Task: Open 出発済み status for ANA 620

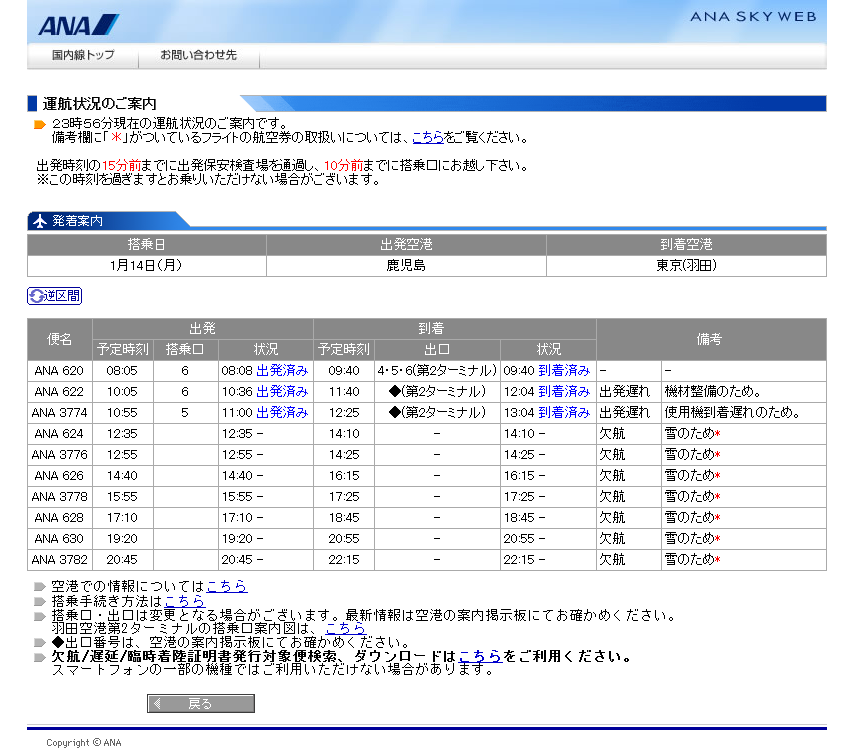Action: [282, 371]
